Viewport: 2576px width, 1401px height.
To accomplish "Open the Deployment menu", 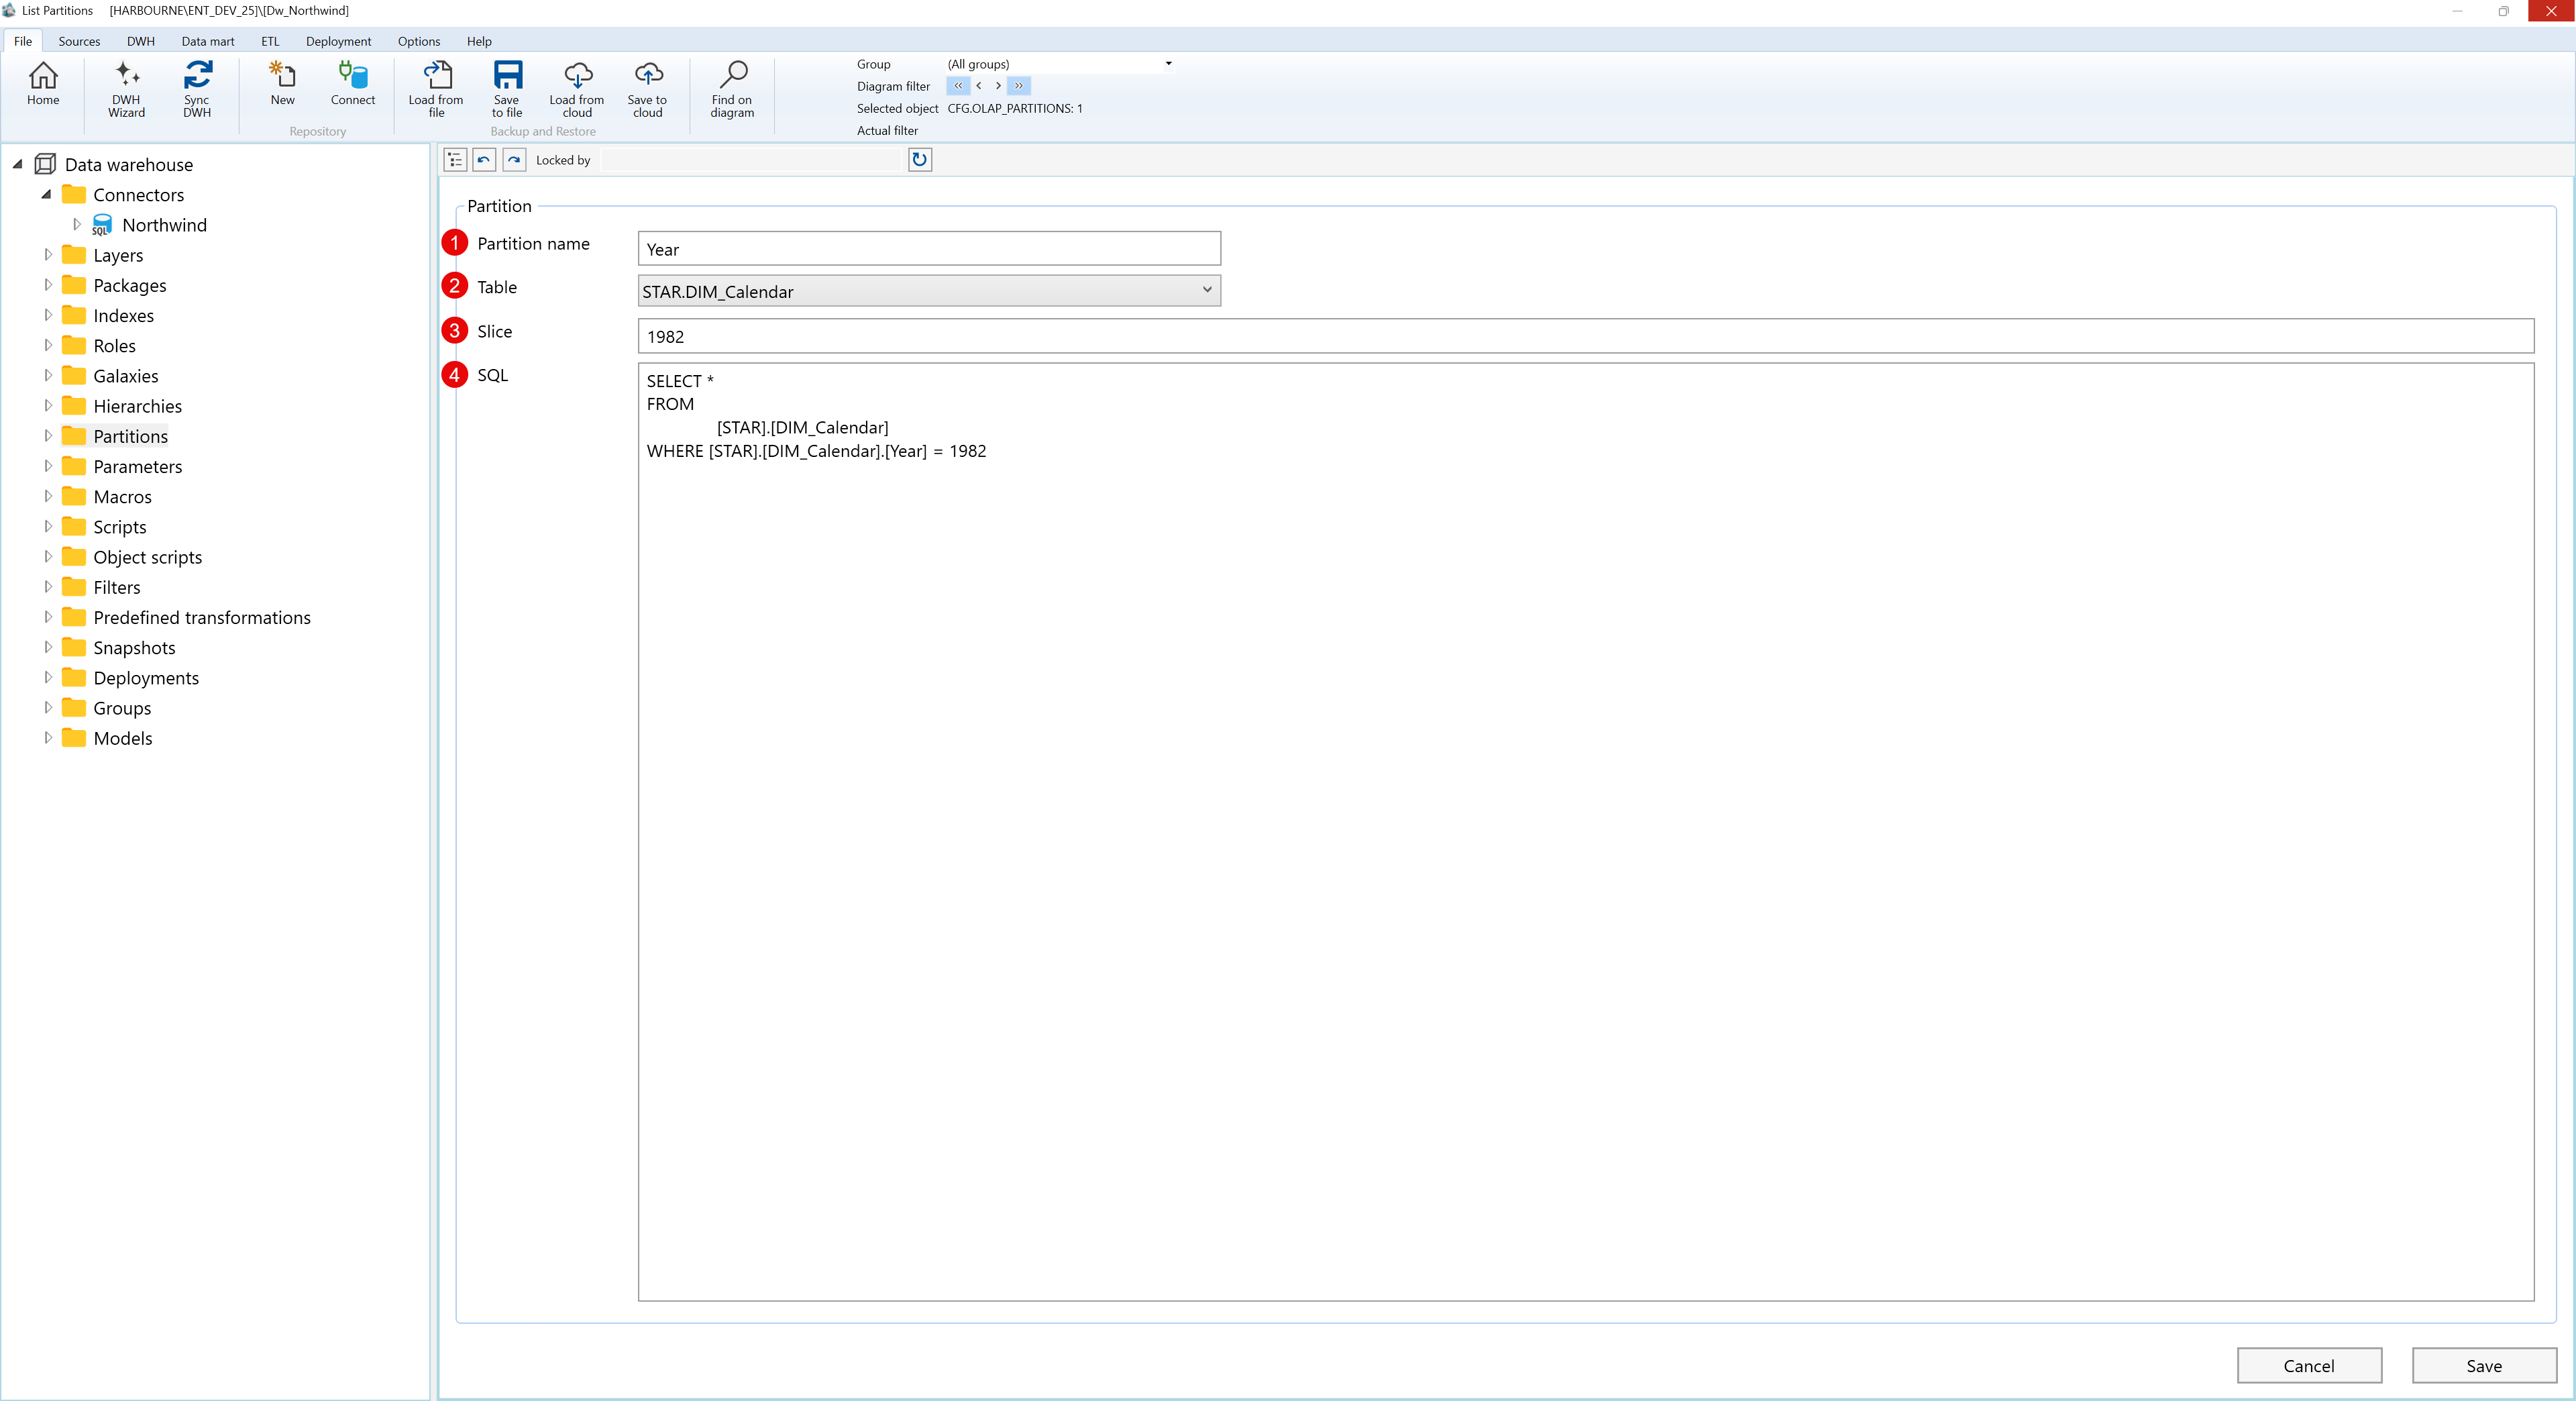I will pyautogui.click(x=338, y=41).
